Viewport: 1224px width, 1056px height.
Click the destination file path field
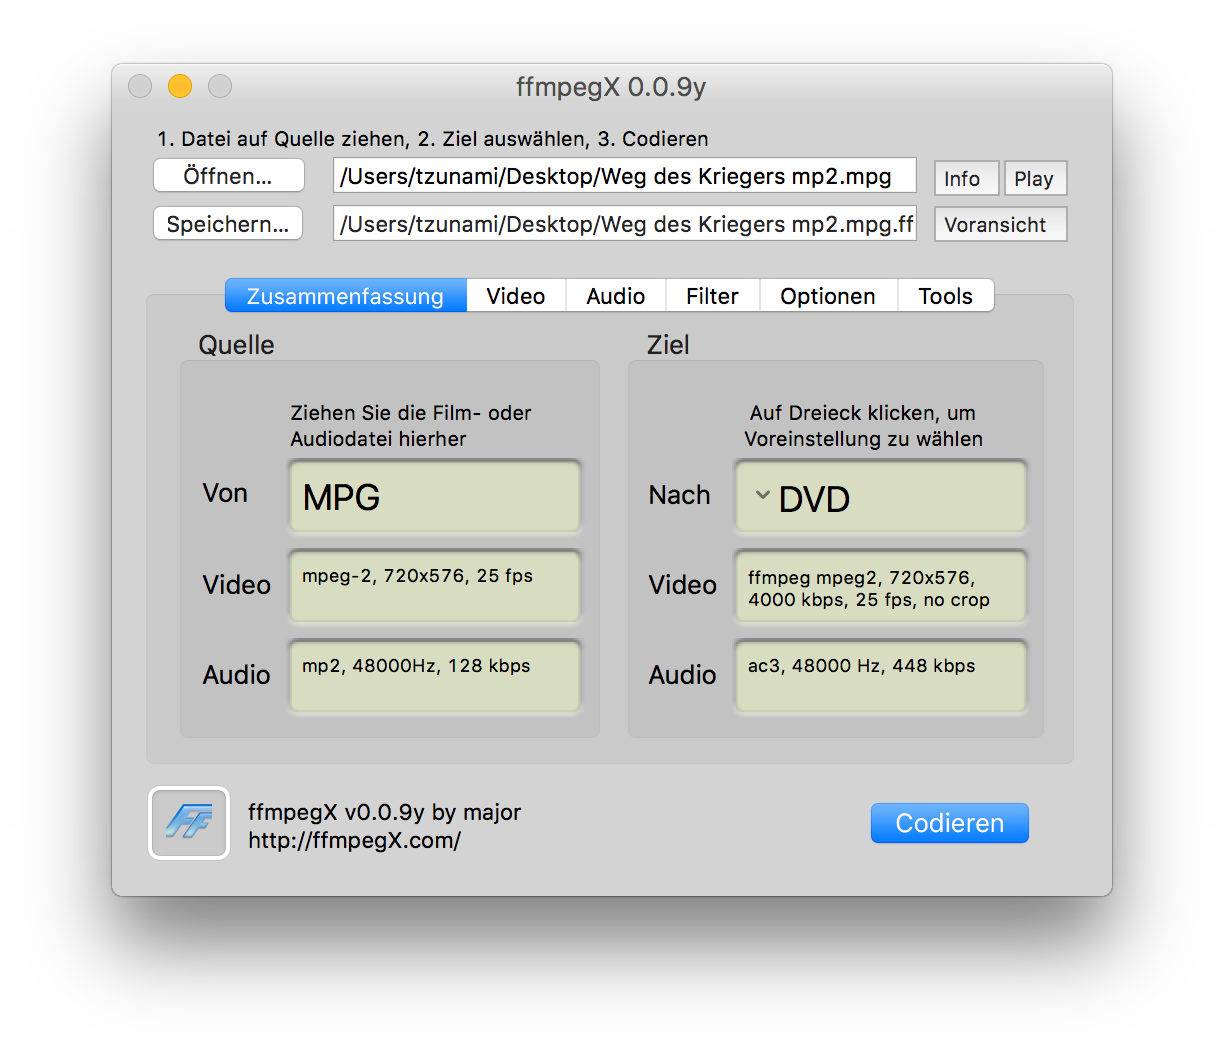coord(624,224)
